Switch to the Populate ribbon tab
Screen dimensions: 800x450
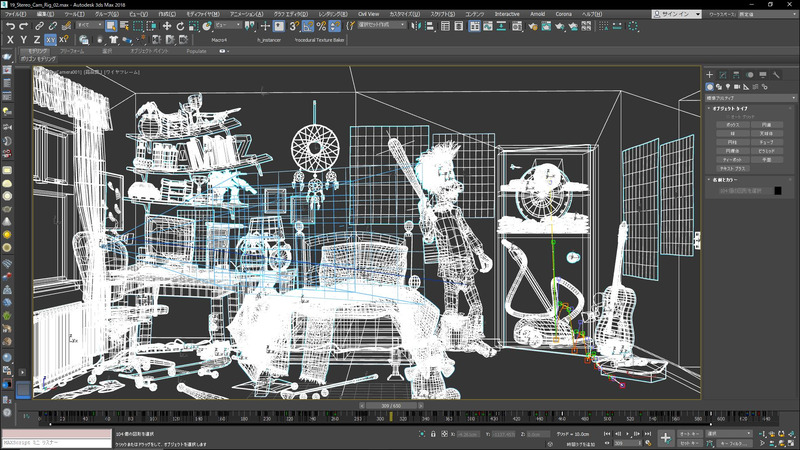pos(197,51)
